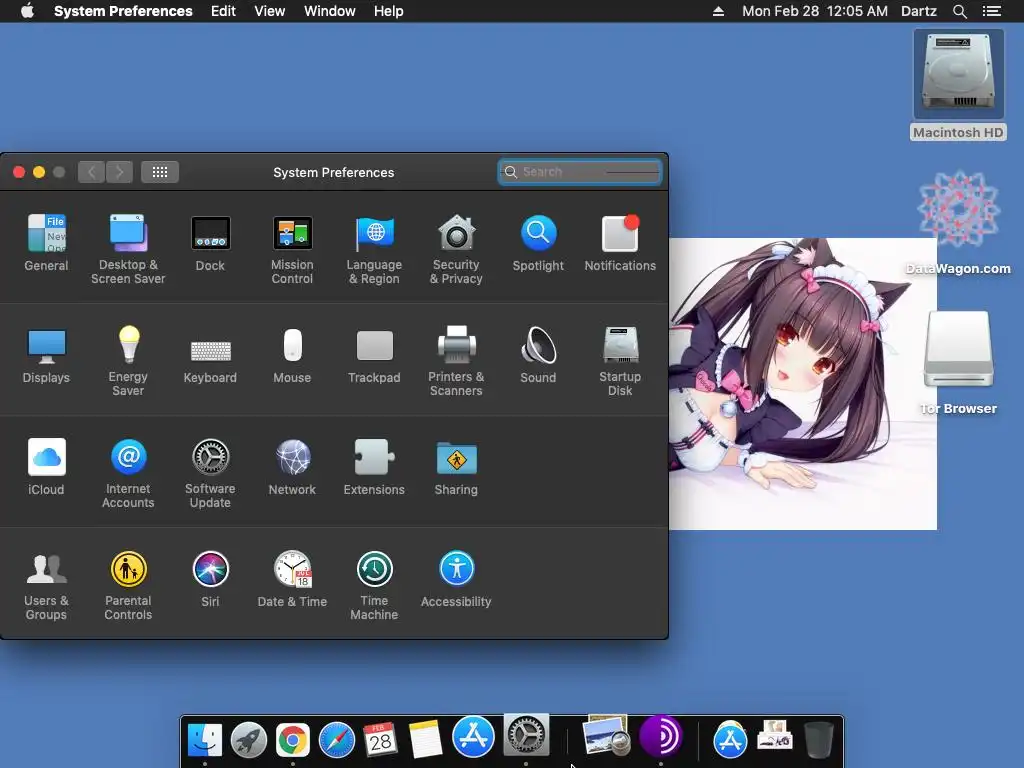Open the Extensions preference pane

click(x=374, y=466)
